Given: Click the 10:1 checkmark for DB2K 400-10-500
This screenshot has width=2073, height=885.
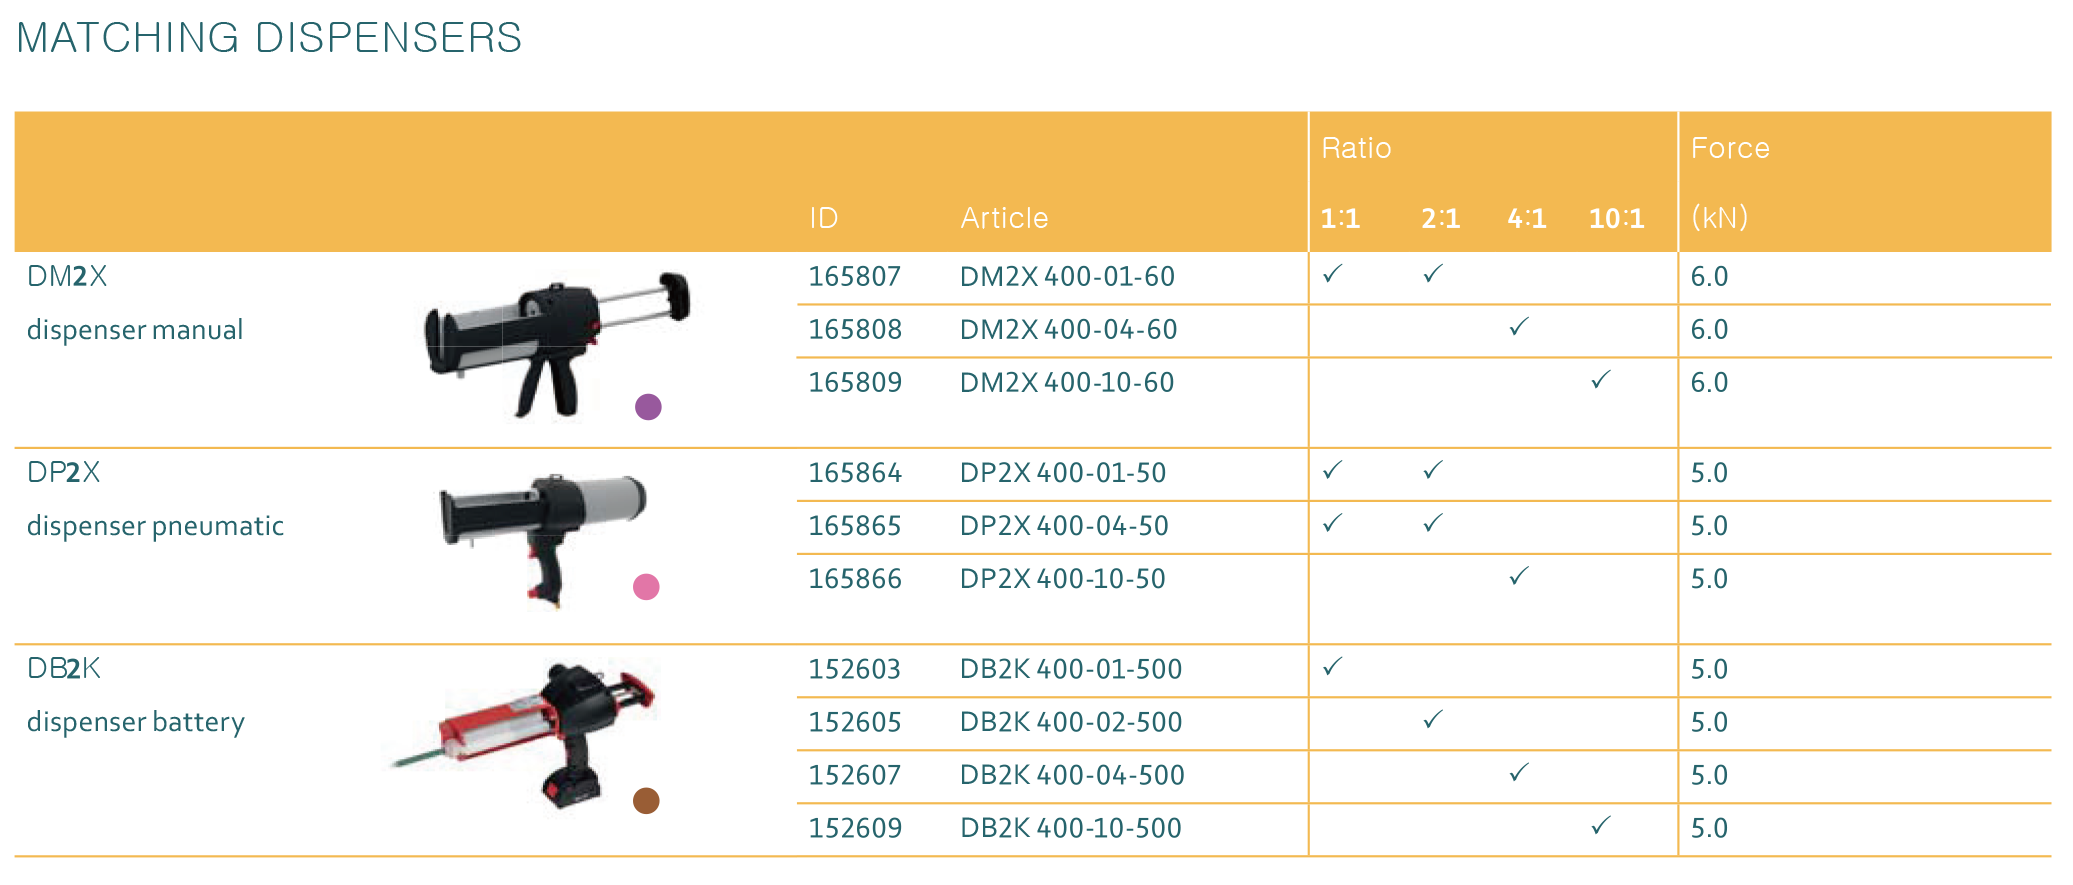Looking at the screenshot, I should [x=1601, y=826].
